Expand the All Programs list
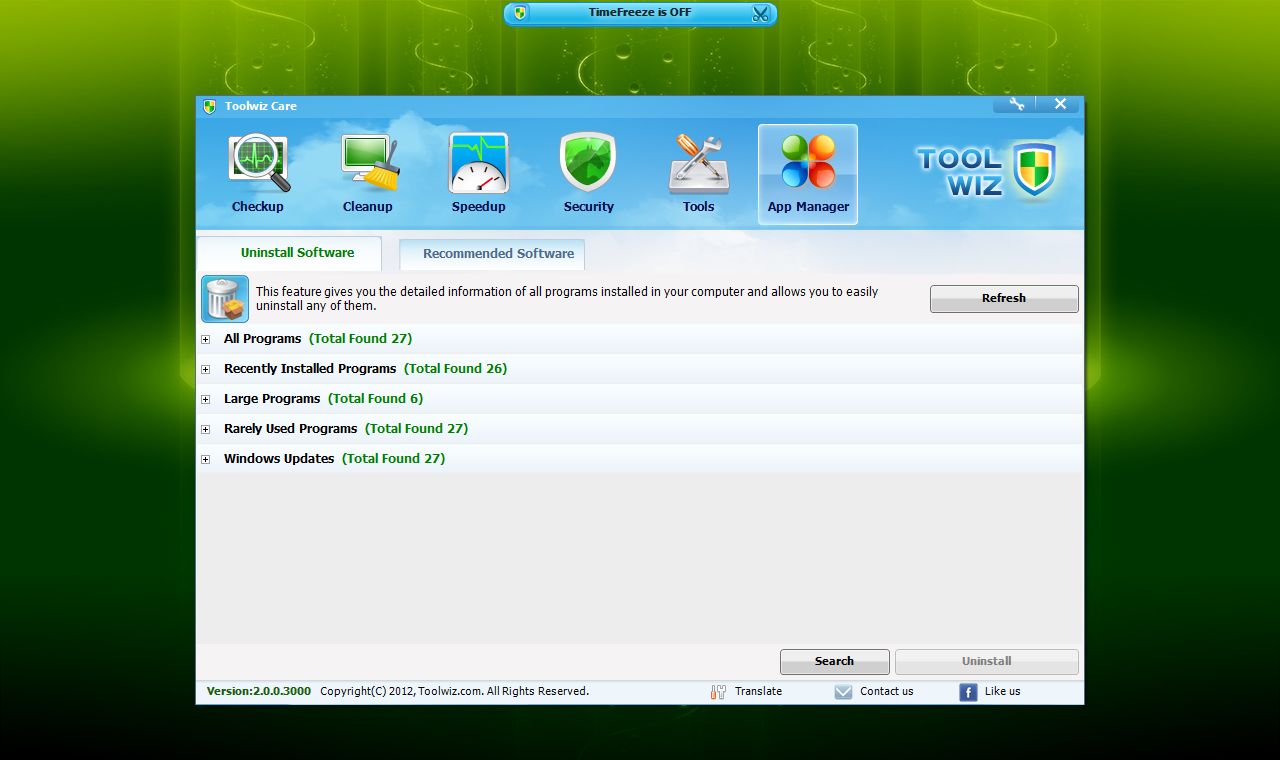Image resolution: width=1280 pixels, height=760 pixels. [206, 339]
